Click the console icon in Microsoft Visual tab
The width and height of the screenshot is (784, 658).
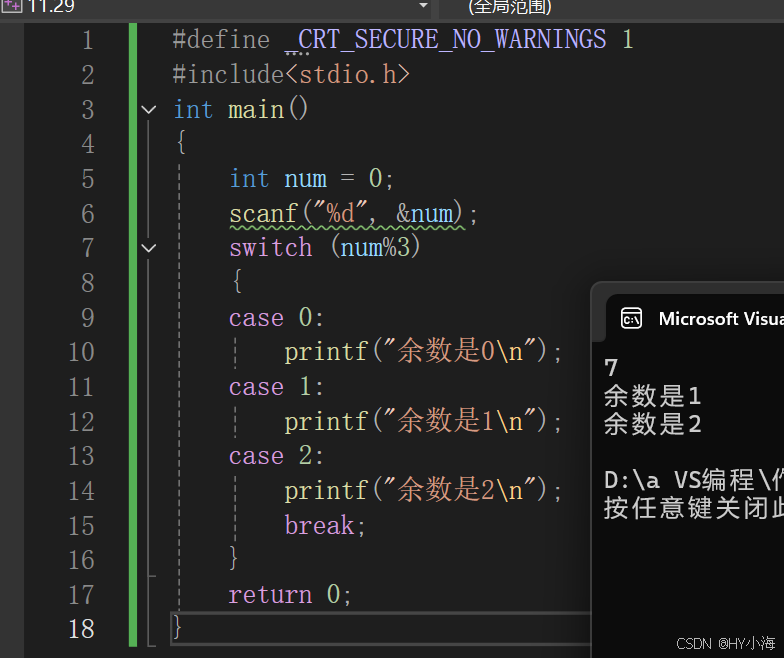pos(631,318)
